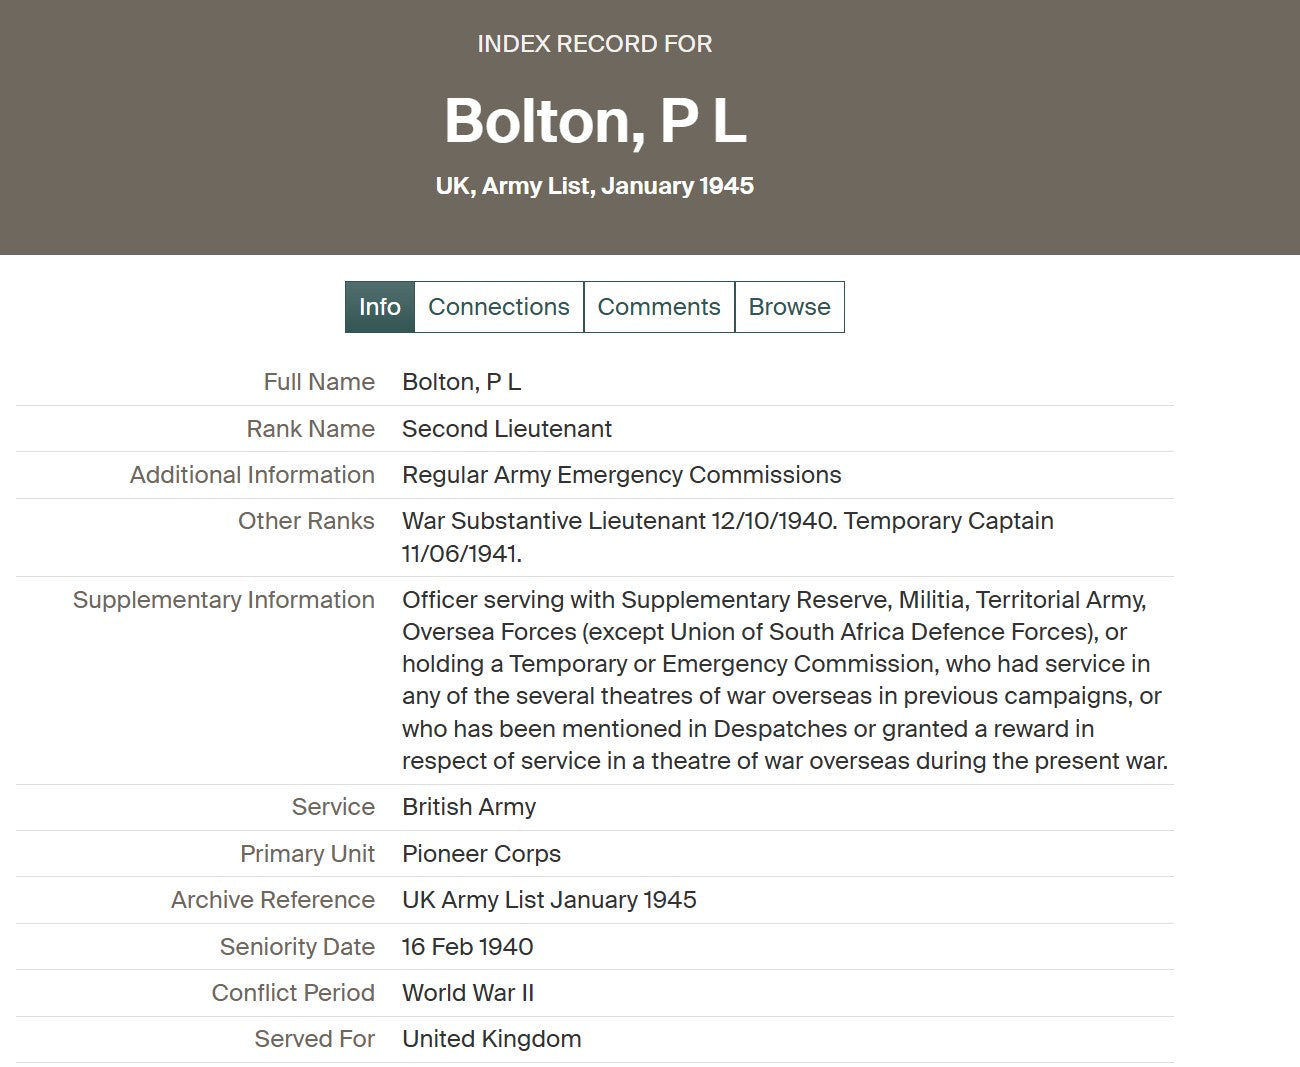Click the INDEX RECORD FOR header label
The image size is (1300, 1067).
point(595,44)
